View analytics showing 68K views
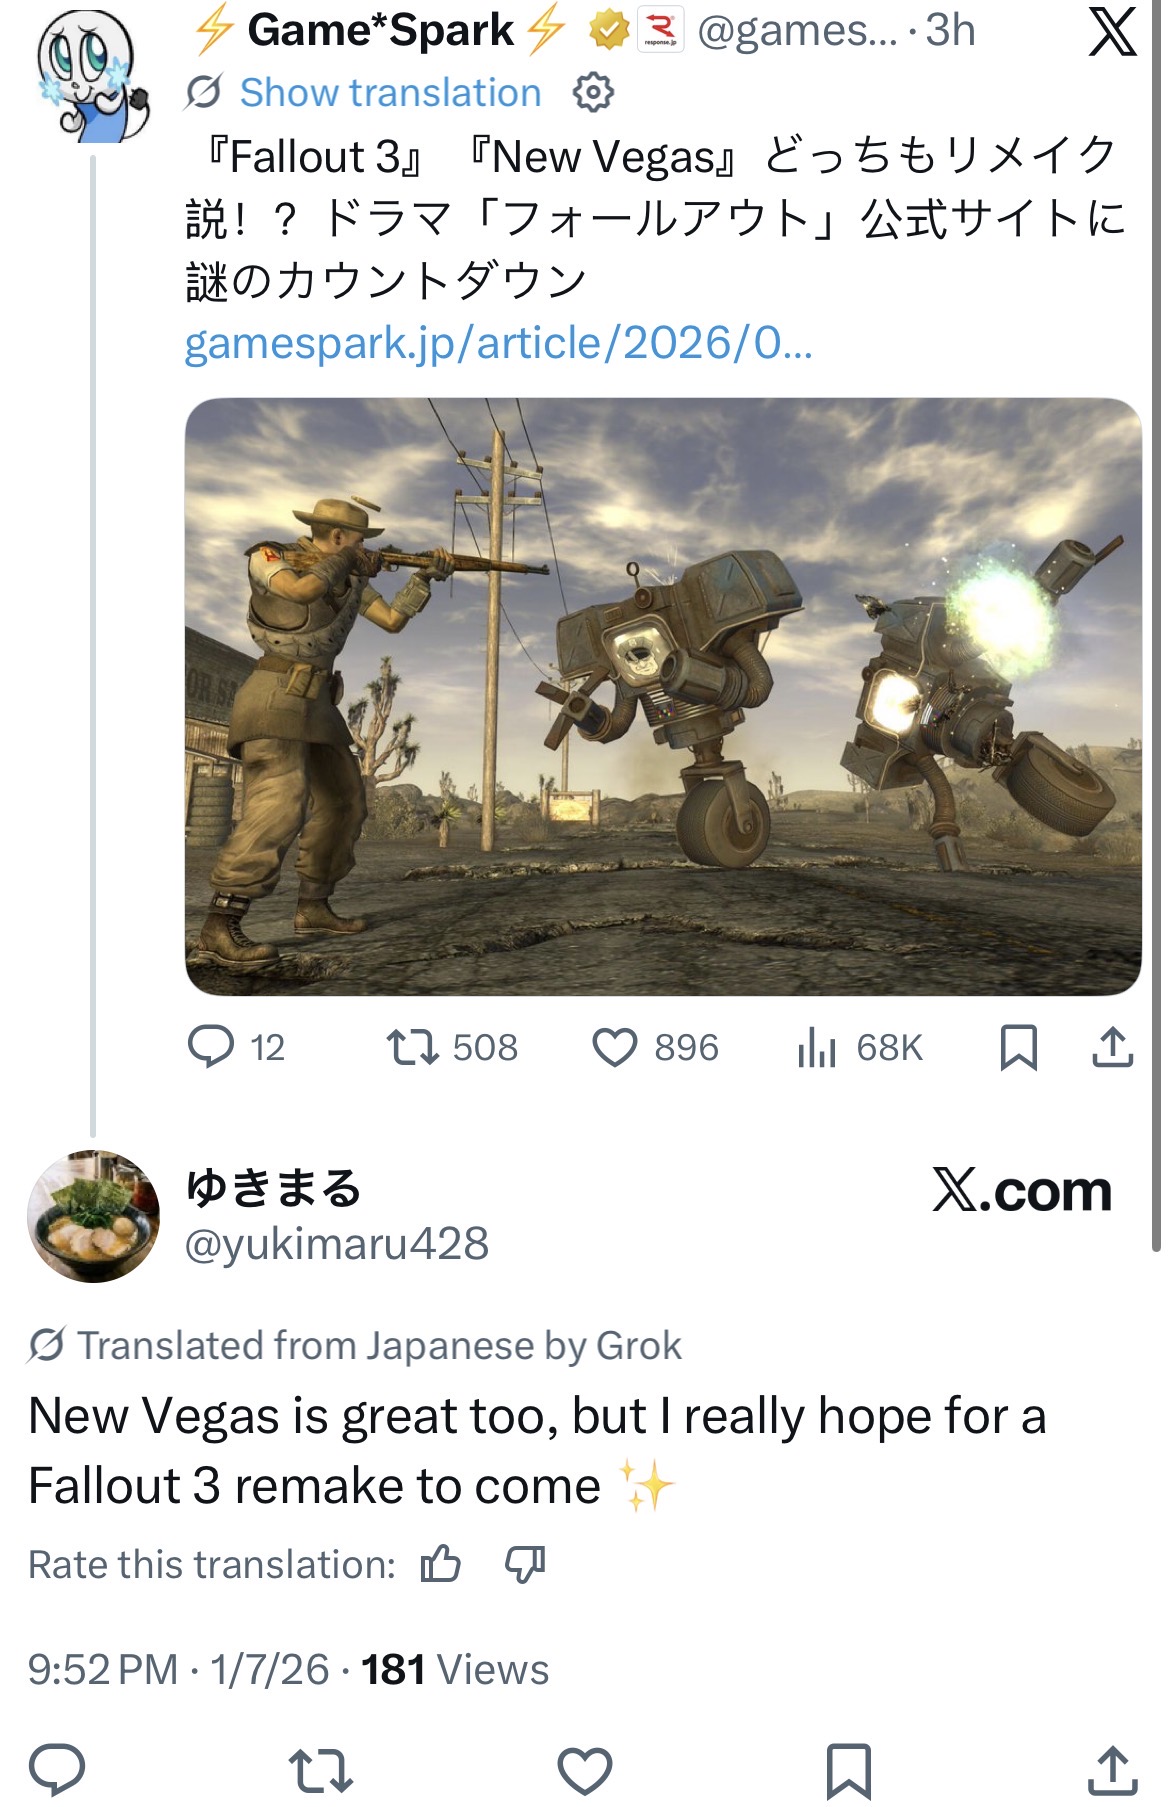 coord(860,1047)
